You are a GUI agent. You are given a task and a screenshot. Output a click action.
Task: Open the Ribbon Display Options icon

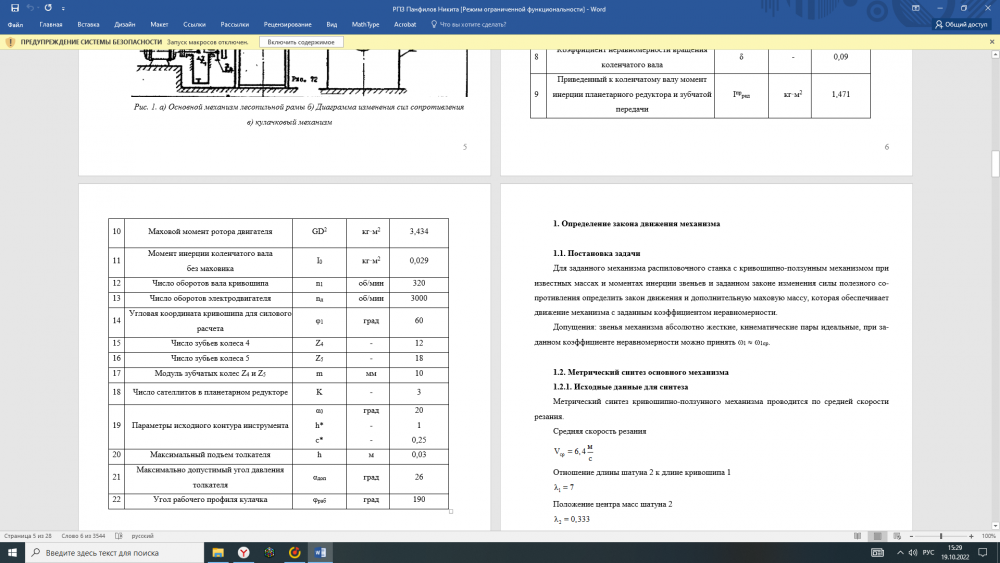pos(916,8)
